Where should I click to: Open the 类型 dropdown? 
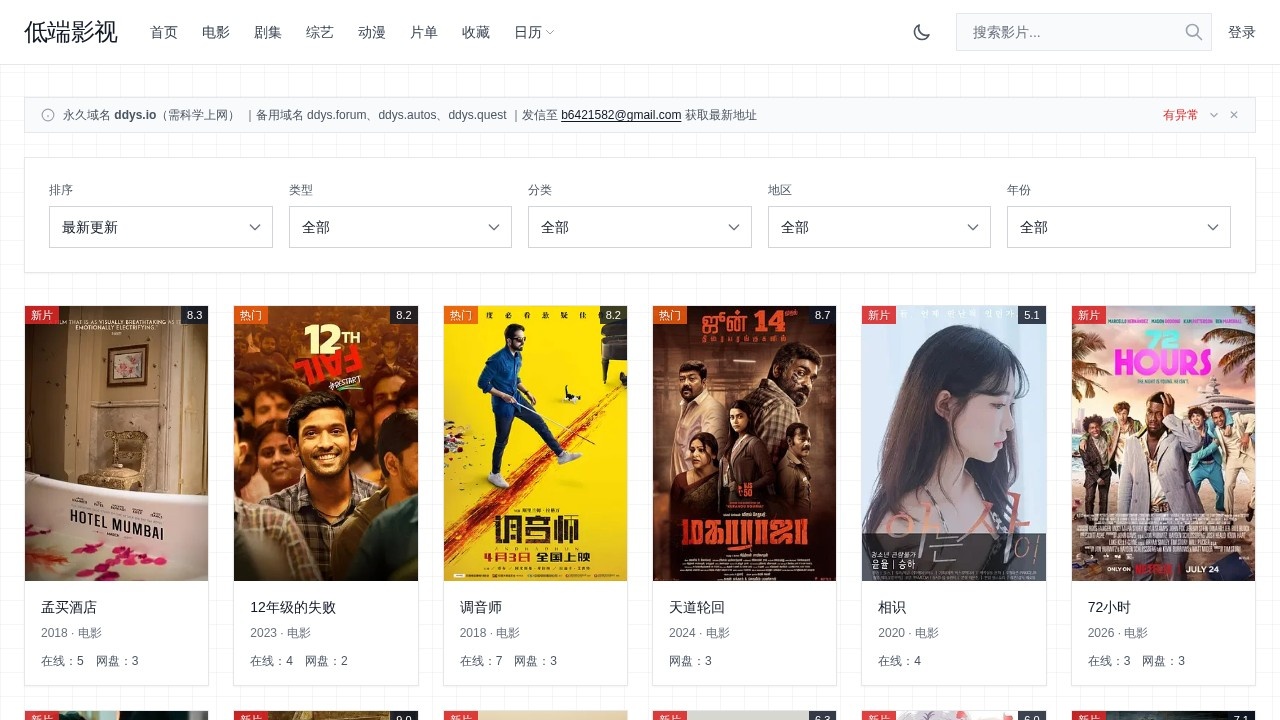(400, 227)
